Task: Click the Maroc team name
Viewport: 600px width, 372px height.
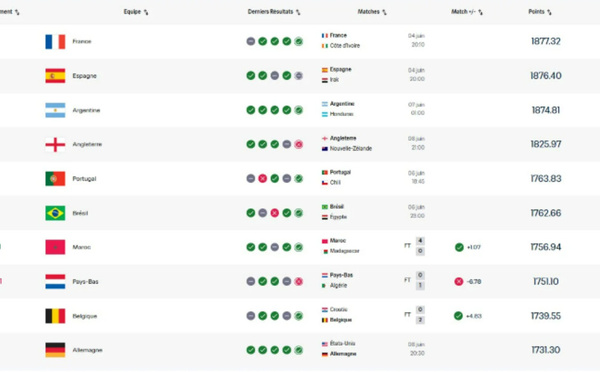Action: [x=82, y=247]
